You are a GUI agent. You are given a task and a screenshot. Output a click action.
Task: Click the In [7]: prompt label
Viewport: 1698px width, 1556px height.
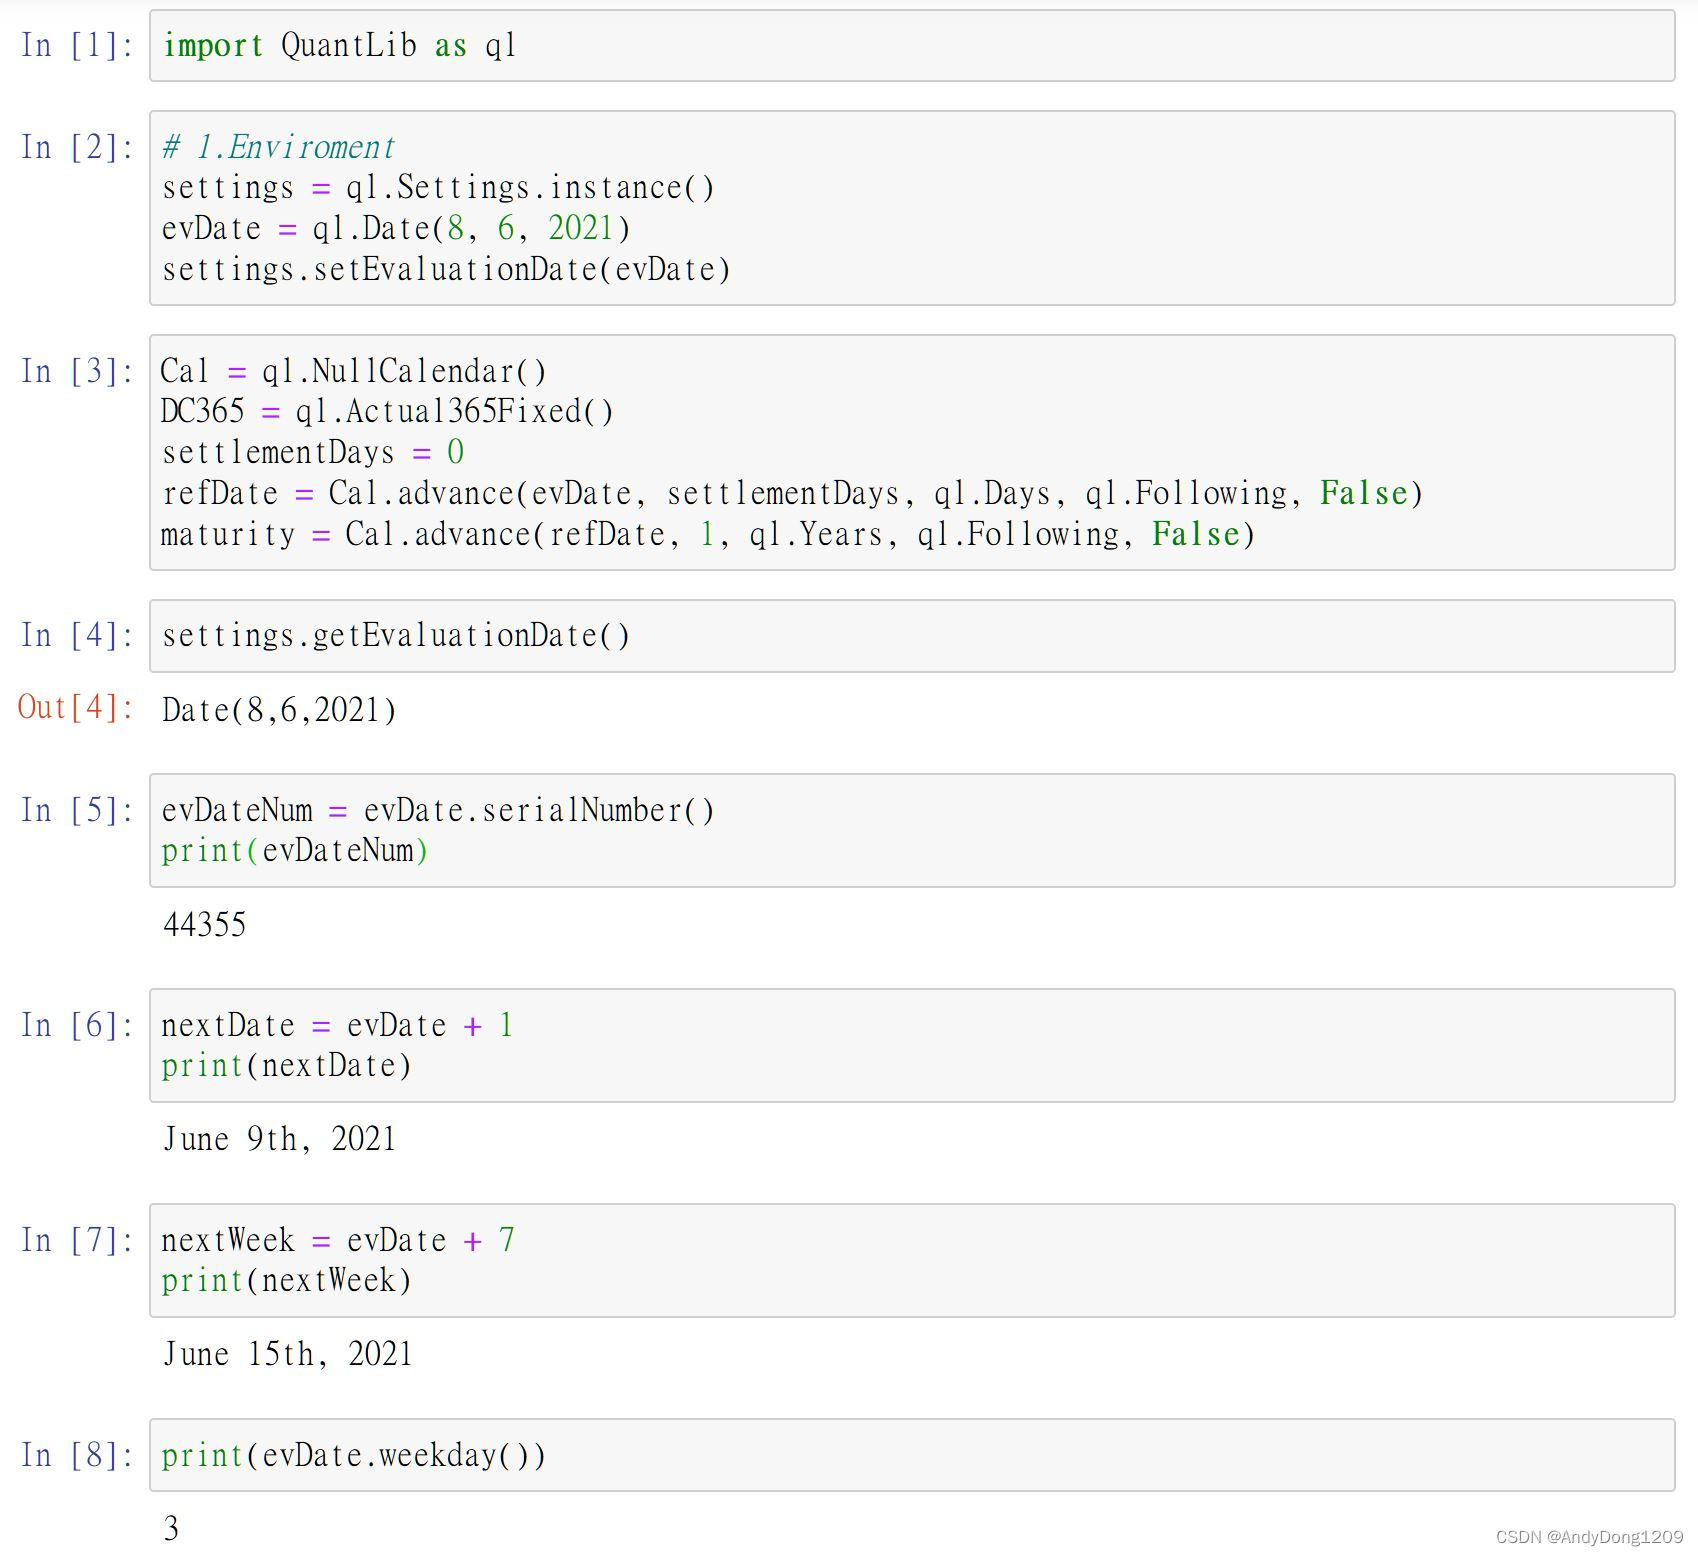click(x=77, y=1241)
